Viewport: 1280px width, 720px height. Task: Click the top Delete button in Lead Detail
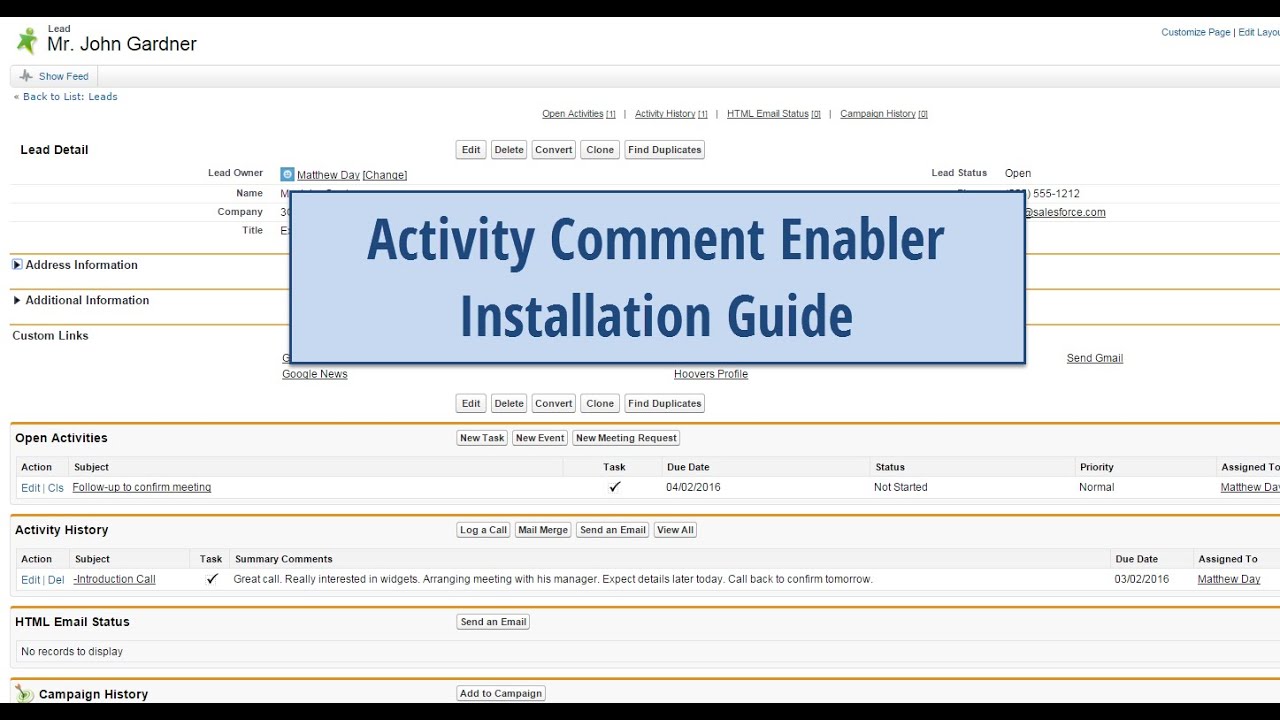(x=509, y=150)
